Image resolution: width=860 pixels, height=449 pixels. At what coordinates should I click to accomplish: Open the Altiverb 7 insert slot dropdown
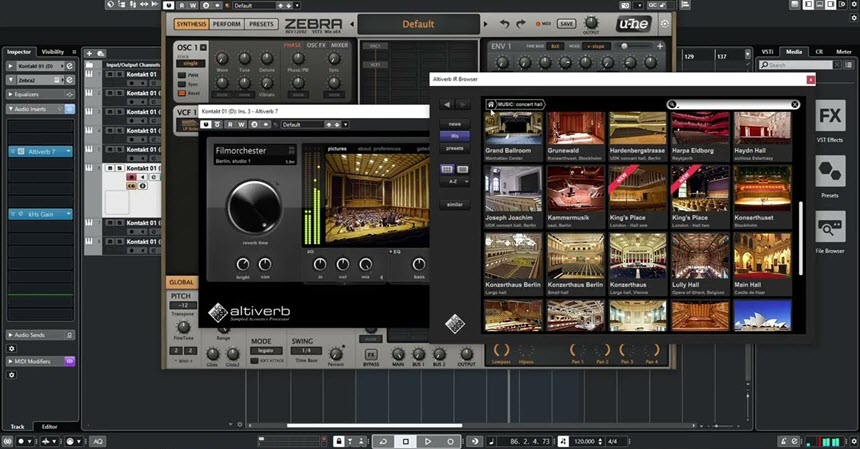pos(69,151)
